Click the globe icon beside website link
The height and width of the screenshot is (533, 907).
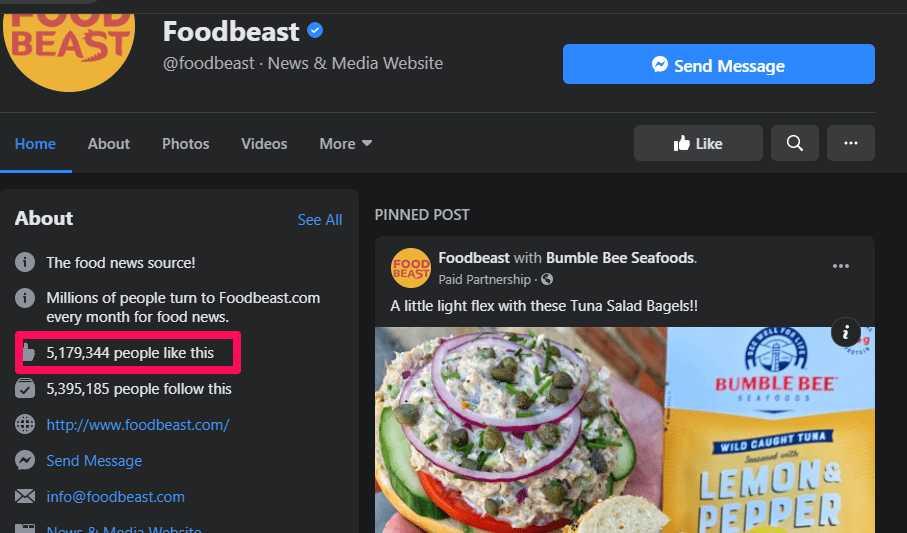(26, 424)
